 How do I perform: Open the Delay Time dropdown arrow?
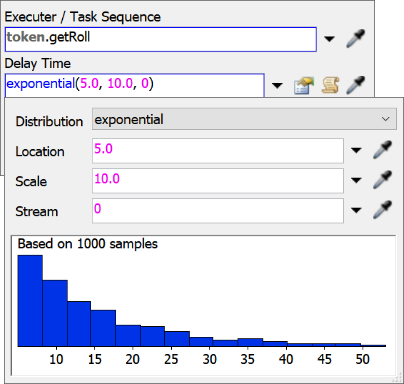[x=277, y=85]
